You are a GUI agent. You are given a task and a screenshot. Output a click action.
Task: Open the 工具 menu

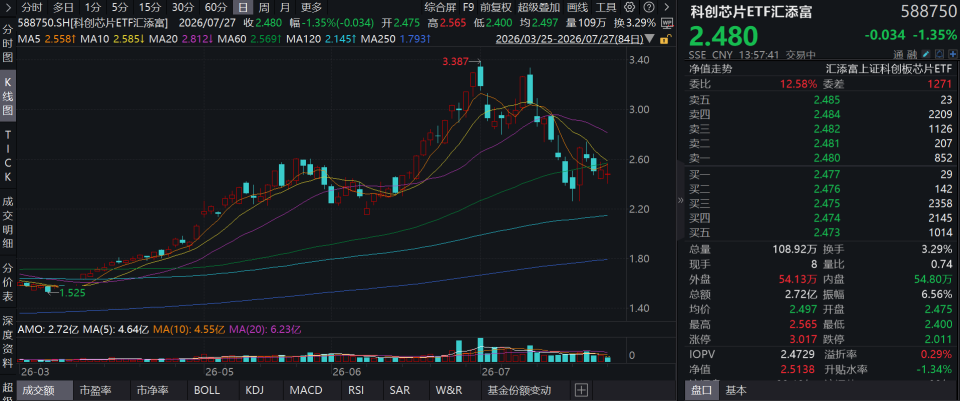coord(606,7)
